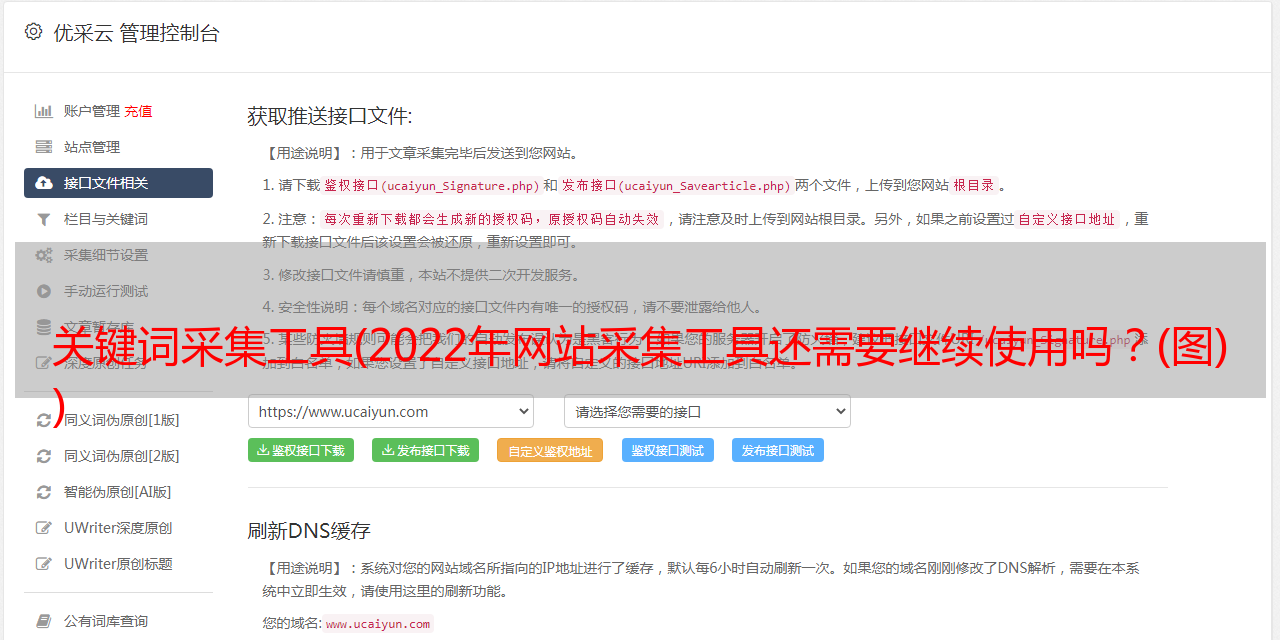Image resolution: width=1280 pixels, height=640 pixels.
Task: Click the 安全性说明 note line
Action: (x=512, y=307)
